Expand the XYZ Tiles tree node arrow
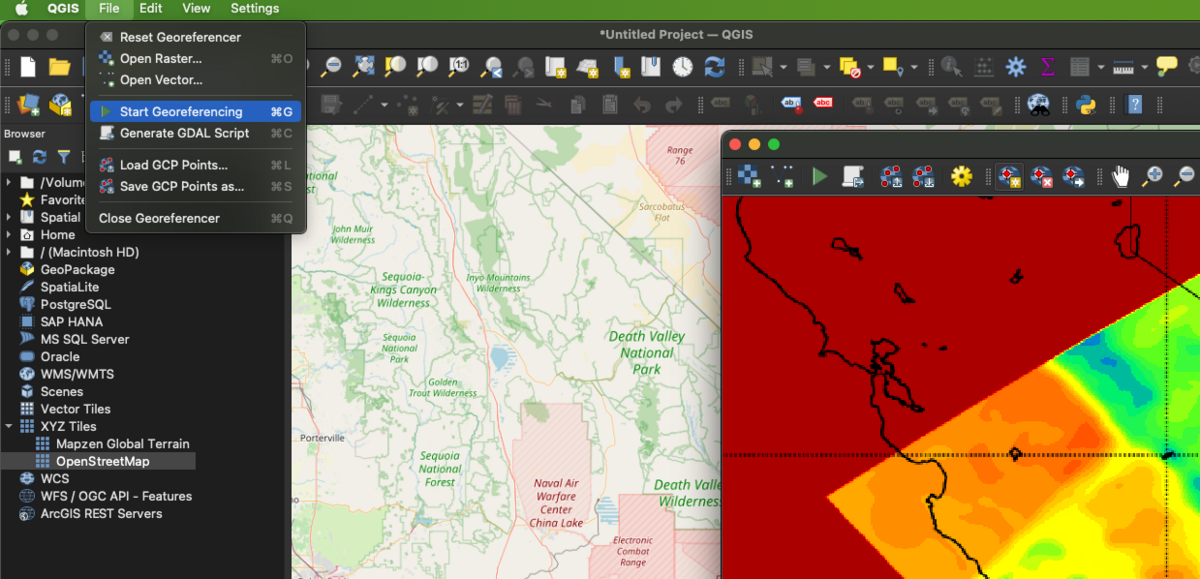This screenshot has height=579, width=1200. click(x=10, y=426)
